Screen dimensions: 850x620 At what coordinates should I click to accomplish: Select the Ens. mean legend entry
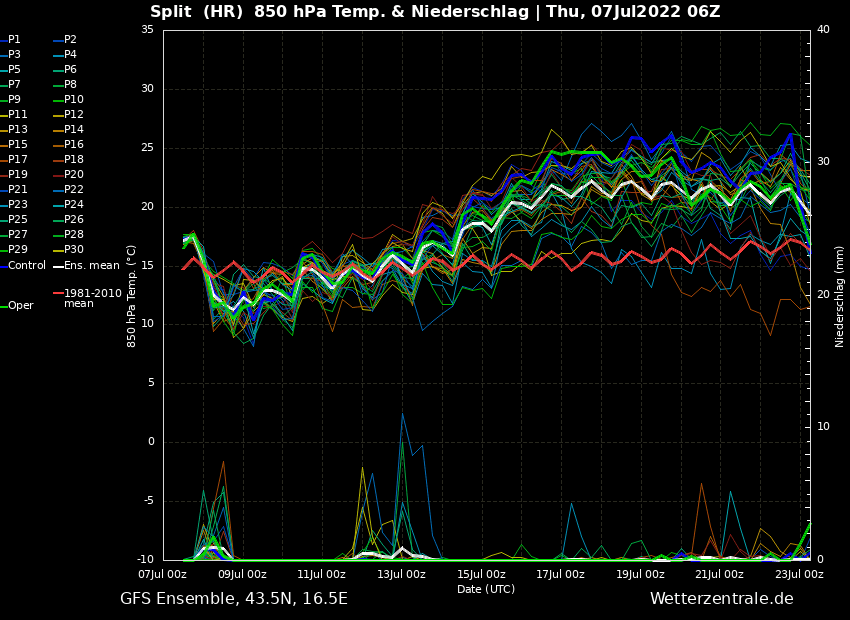(x=91, y=266)
